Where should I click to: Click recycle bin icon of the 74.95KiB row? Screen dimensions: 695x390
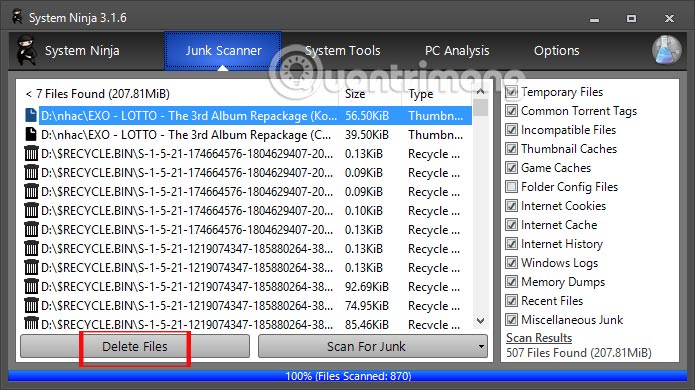pos(31,306)
